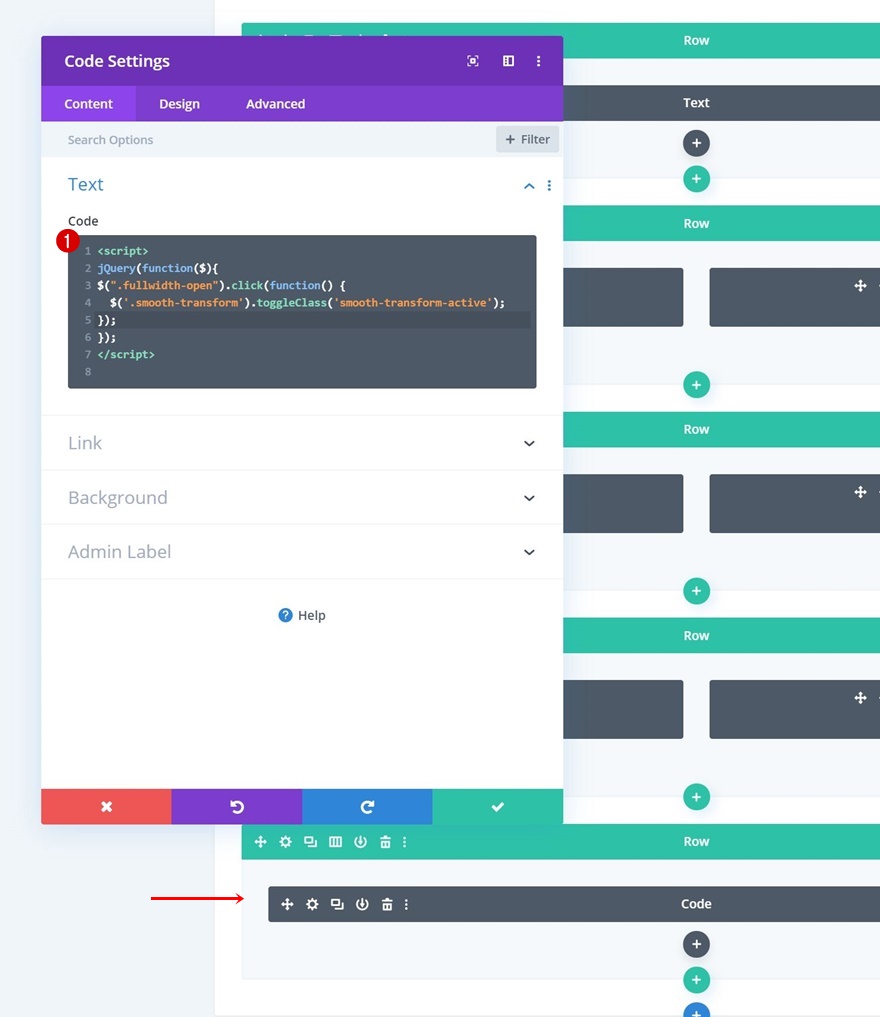Save changes with the green checkmark button
The image size is (880, 1017).
coord(497,807)
